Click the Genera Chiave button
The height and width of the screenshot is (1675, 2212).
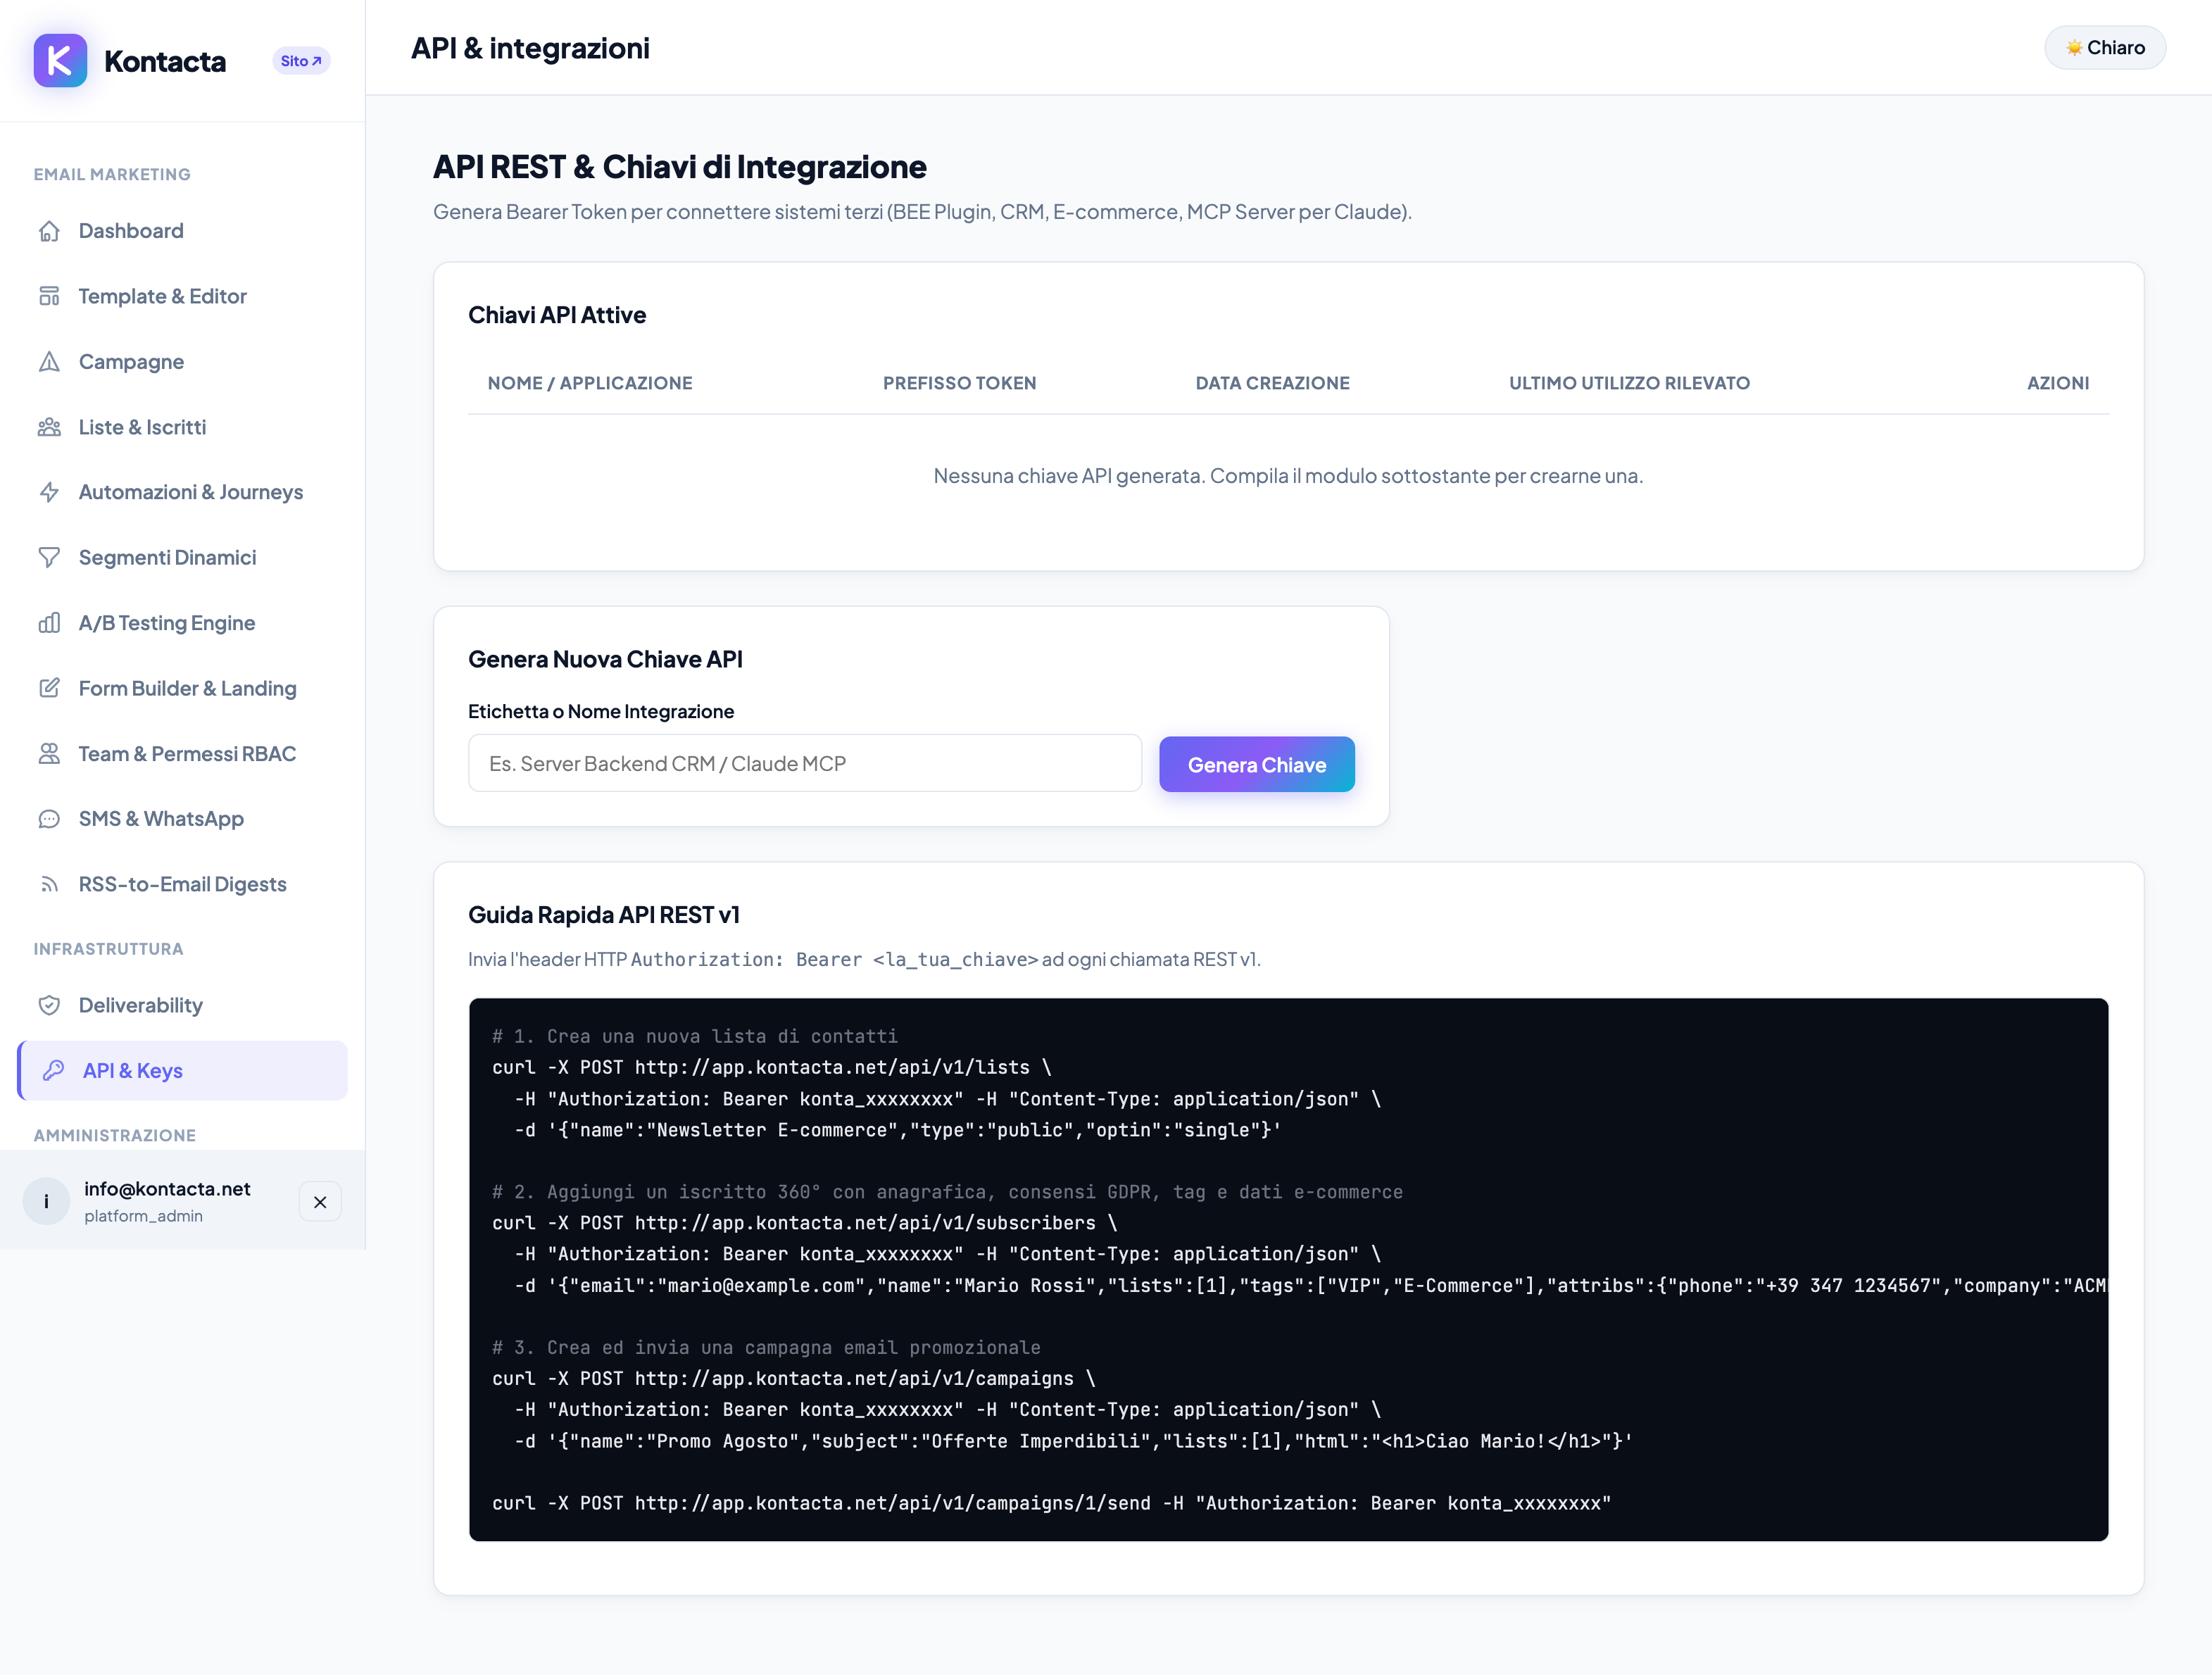(1257, 765)
